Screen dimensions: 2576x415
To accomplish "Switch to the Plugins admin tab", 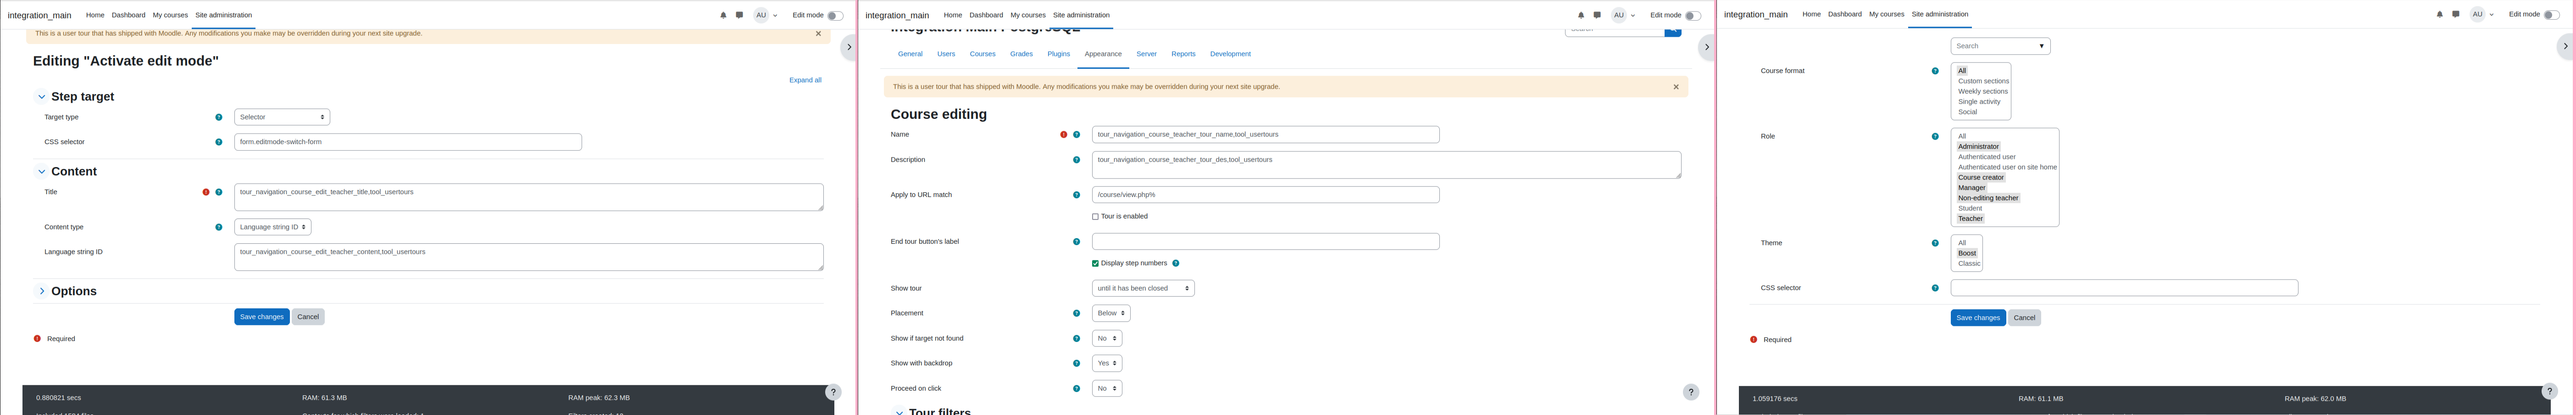I will [1058, 54].
